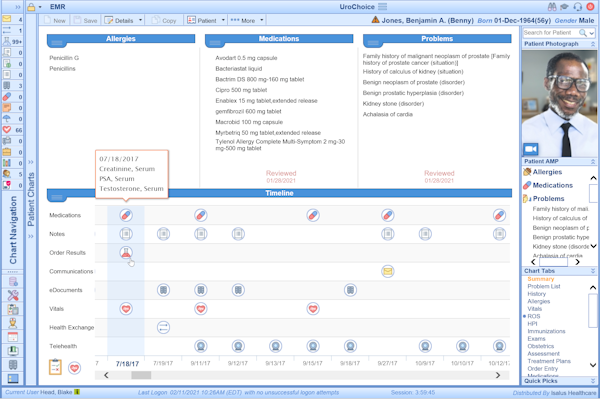Click the exchange arrows icon with count 1
The image size is (600, 399).
click(7, 30)
